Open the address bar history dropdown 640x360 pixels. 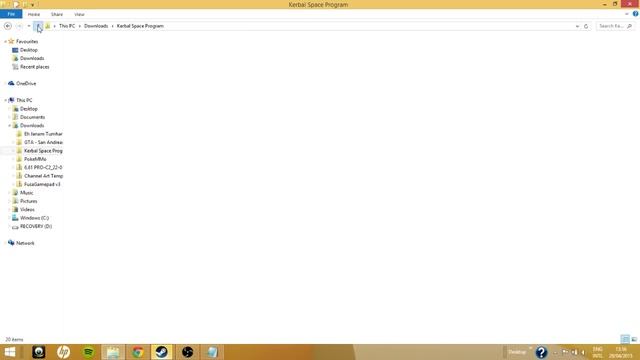577,26
